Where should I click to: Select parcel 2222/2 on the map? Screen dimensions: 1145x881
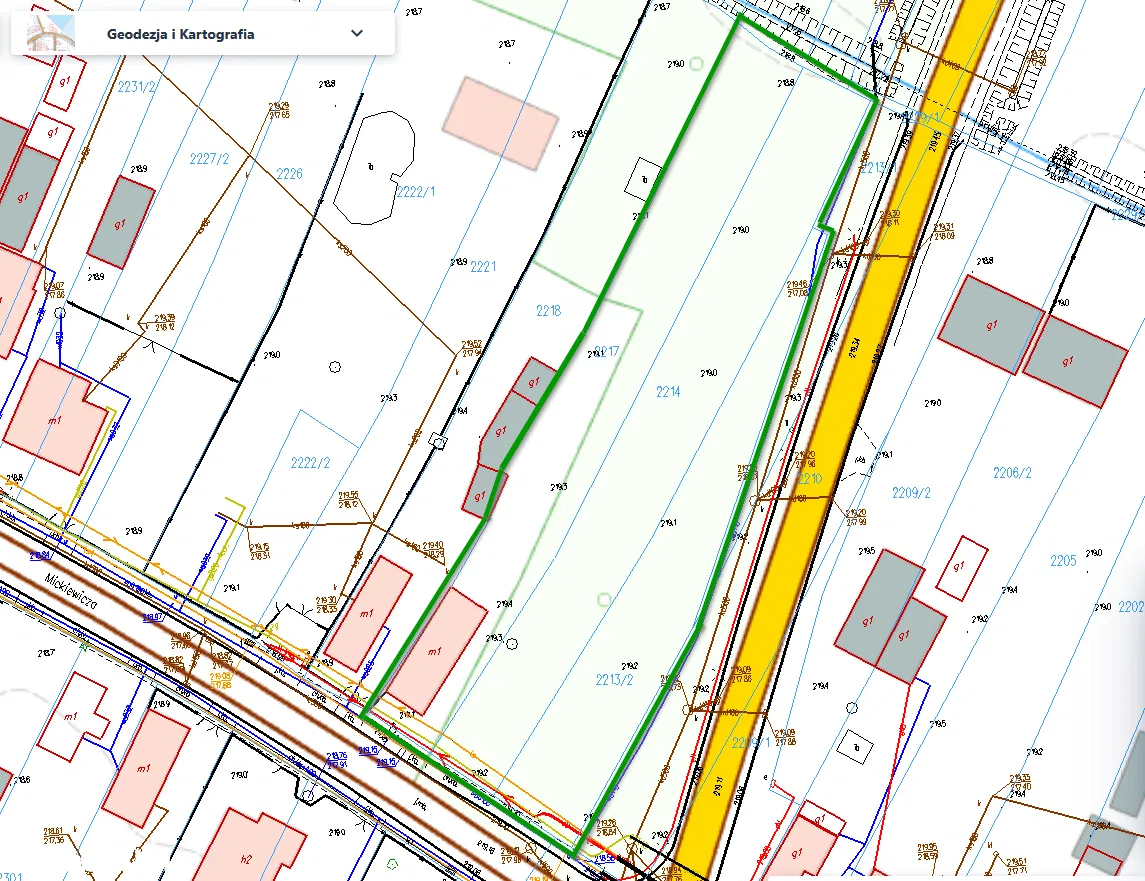point(310,462)
